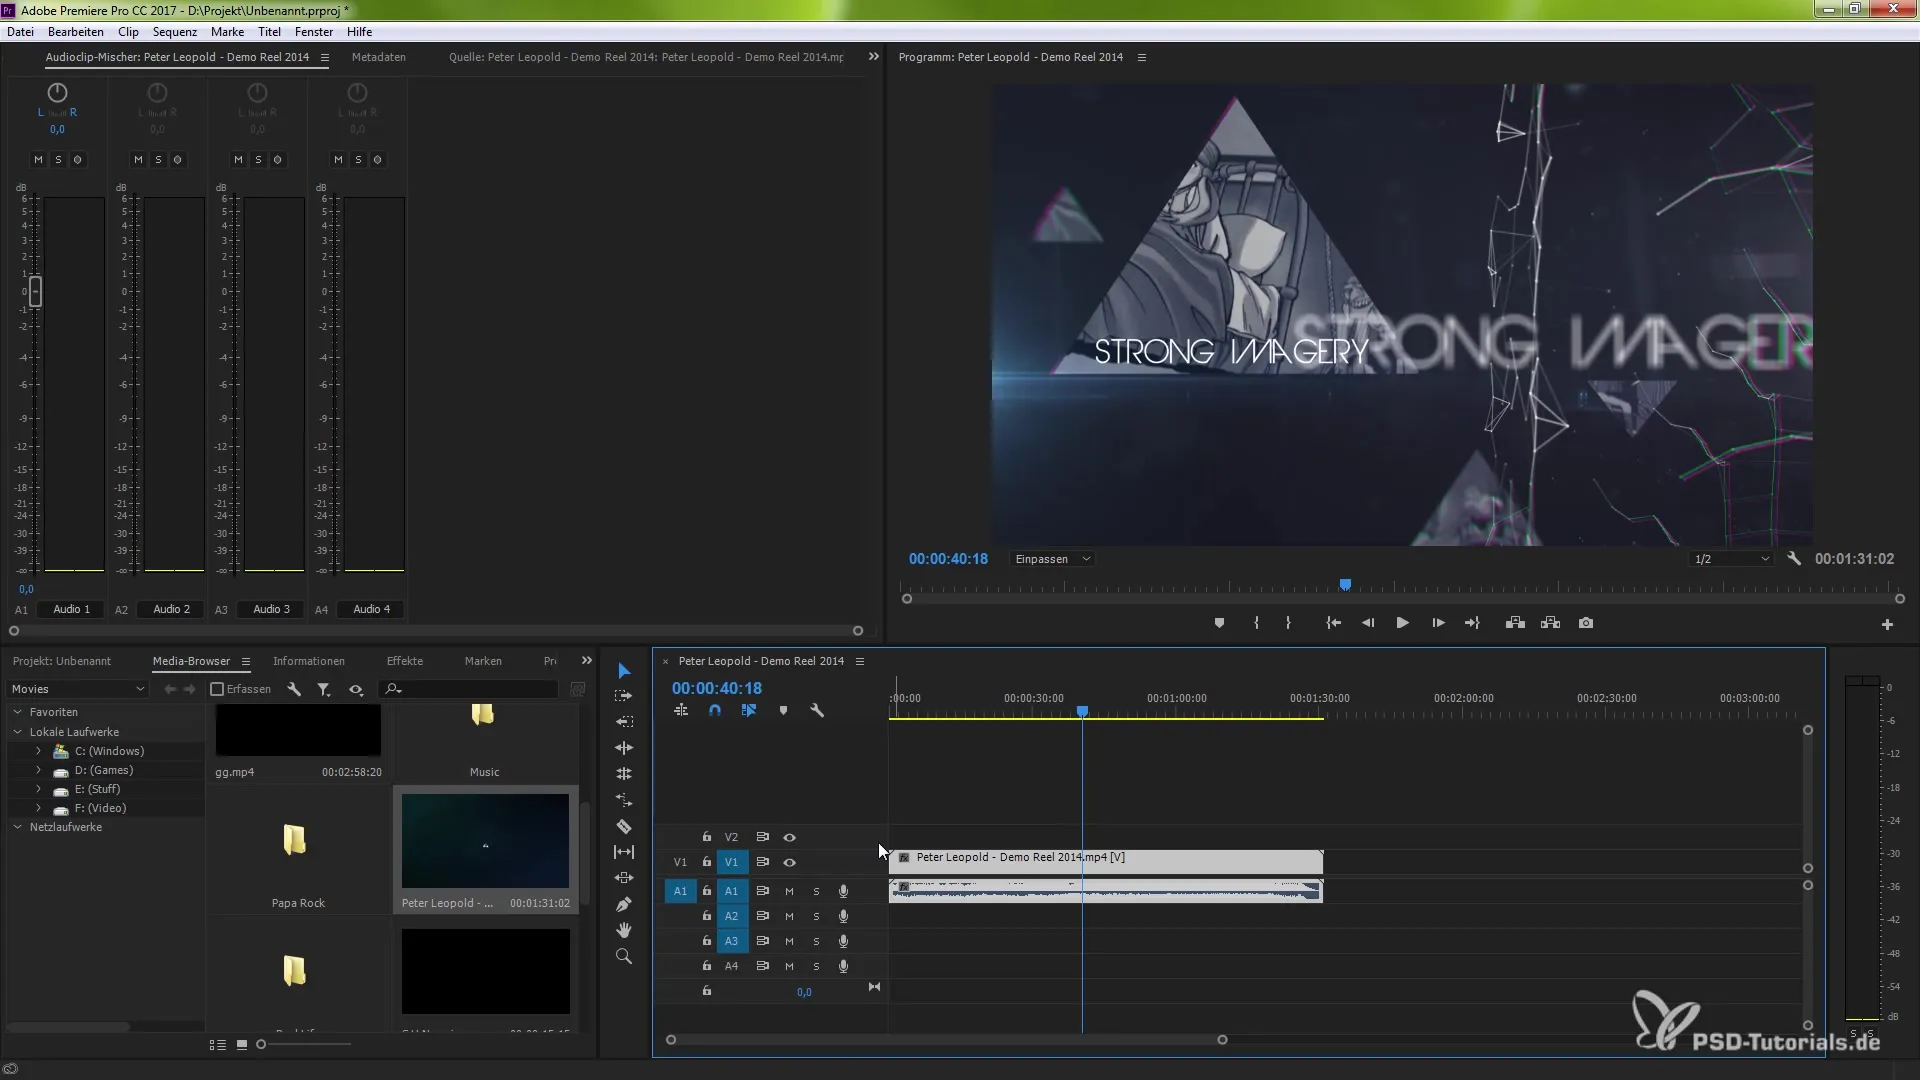Adjust Audio 1 pan knob
Screen dimensions: 1920x1080
click(x=57, y=93)
